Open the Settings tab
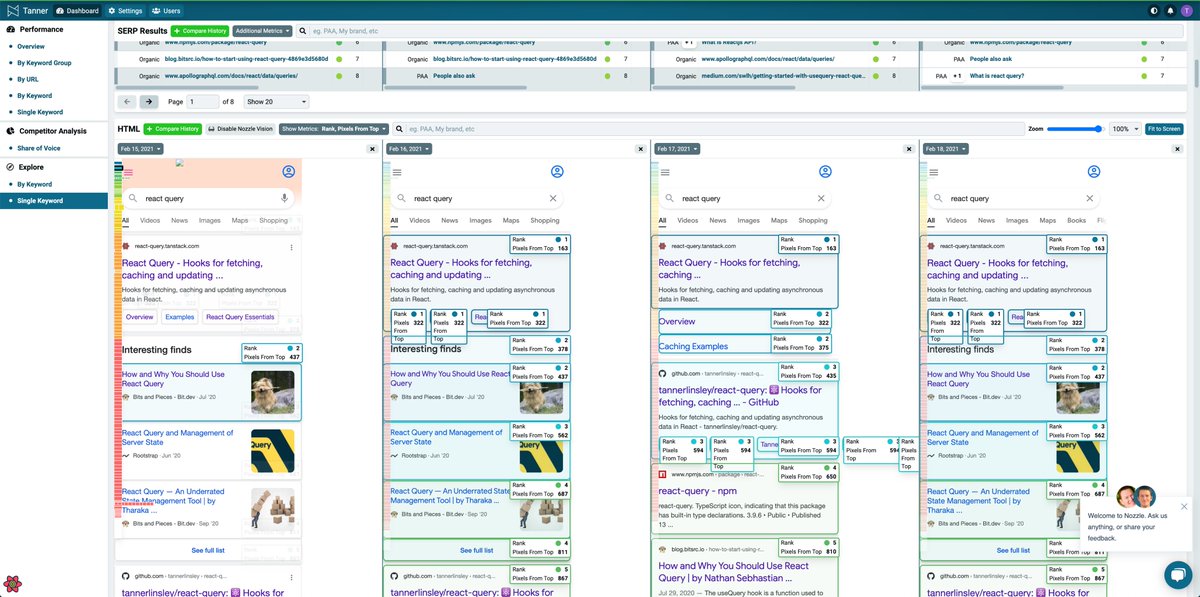1200x597 pixels. coord(125,10)
